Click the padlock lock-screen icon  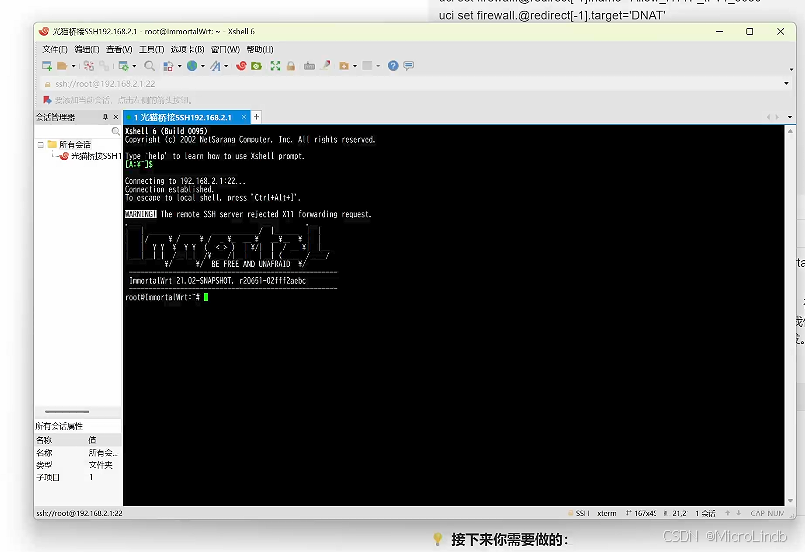point(291,66)
